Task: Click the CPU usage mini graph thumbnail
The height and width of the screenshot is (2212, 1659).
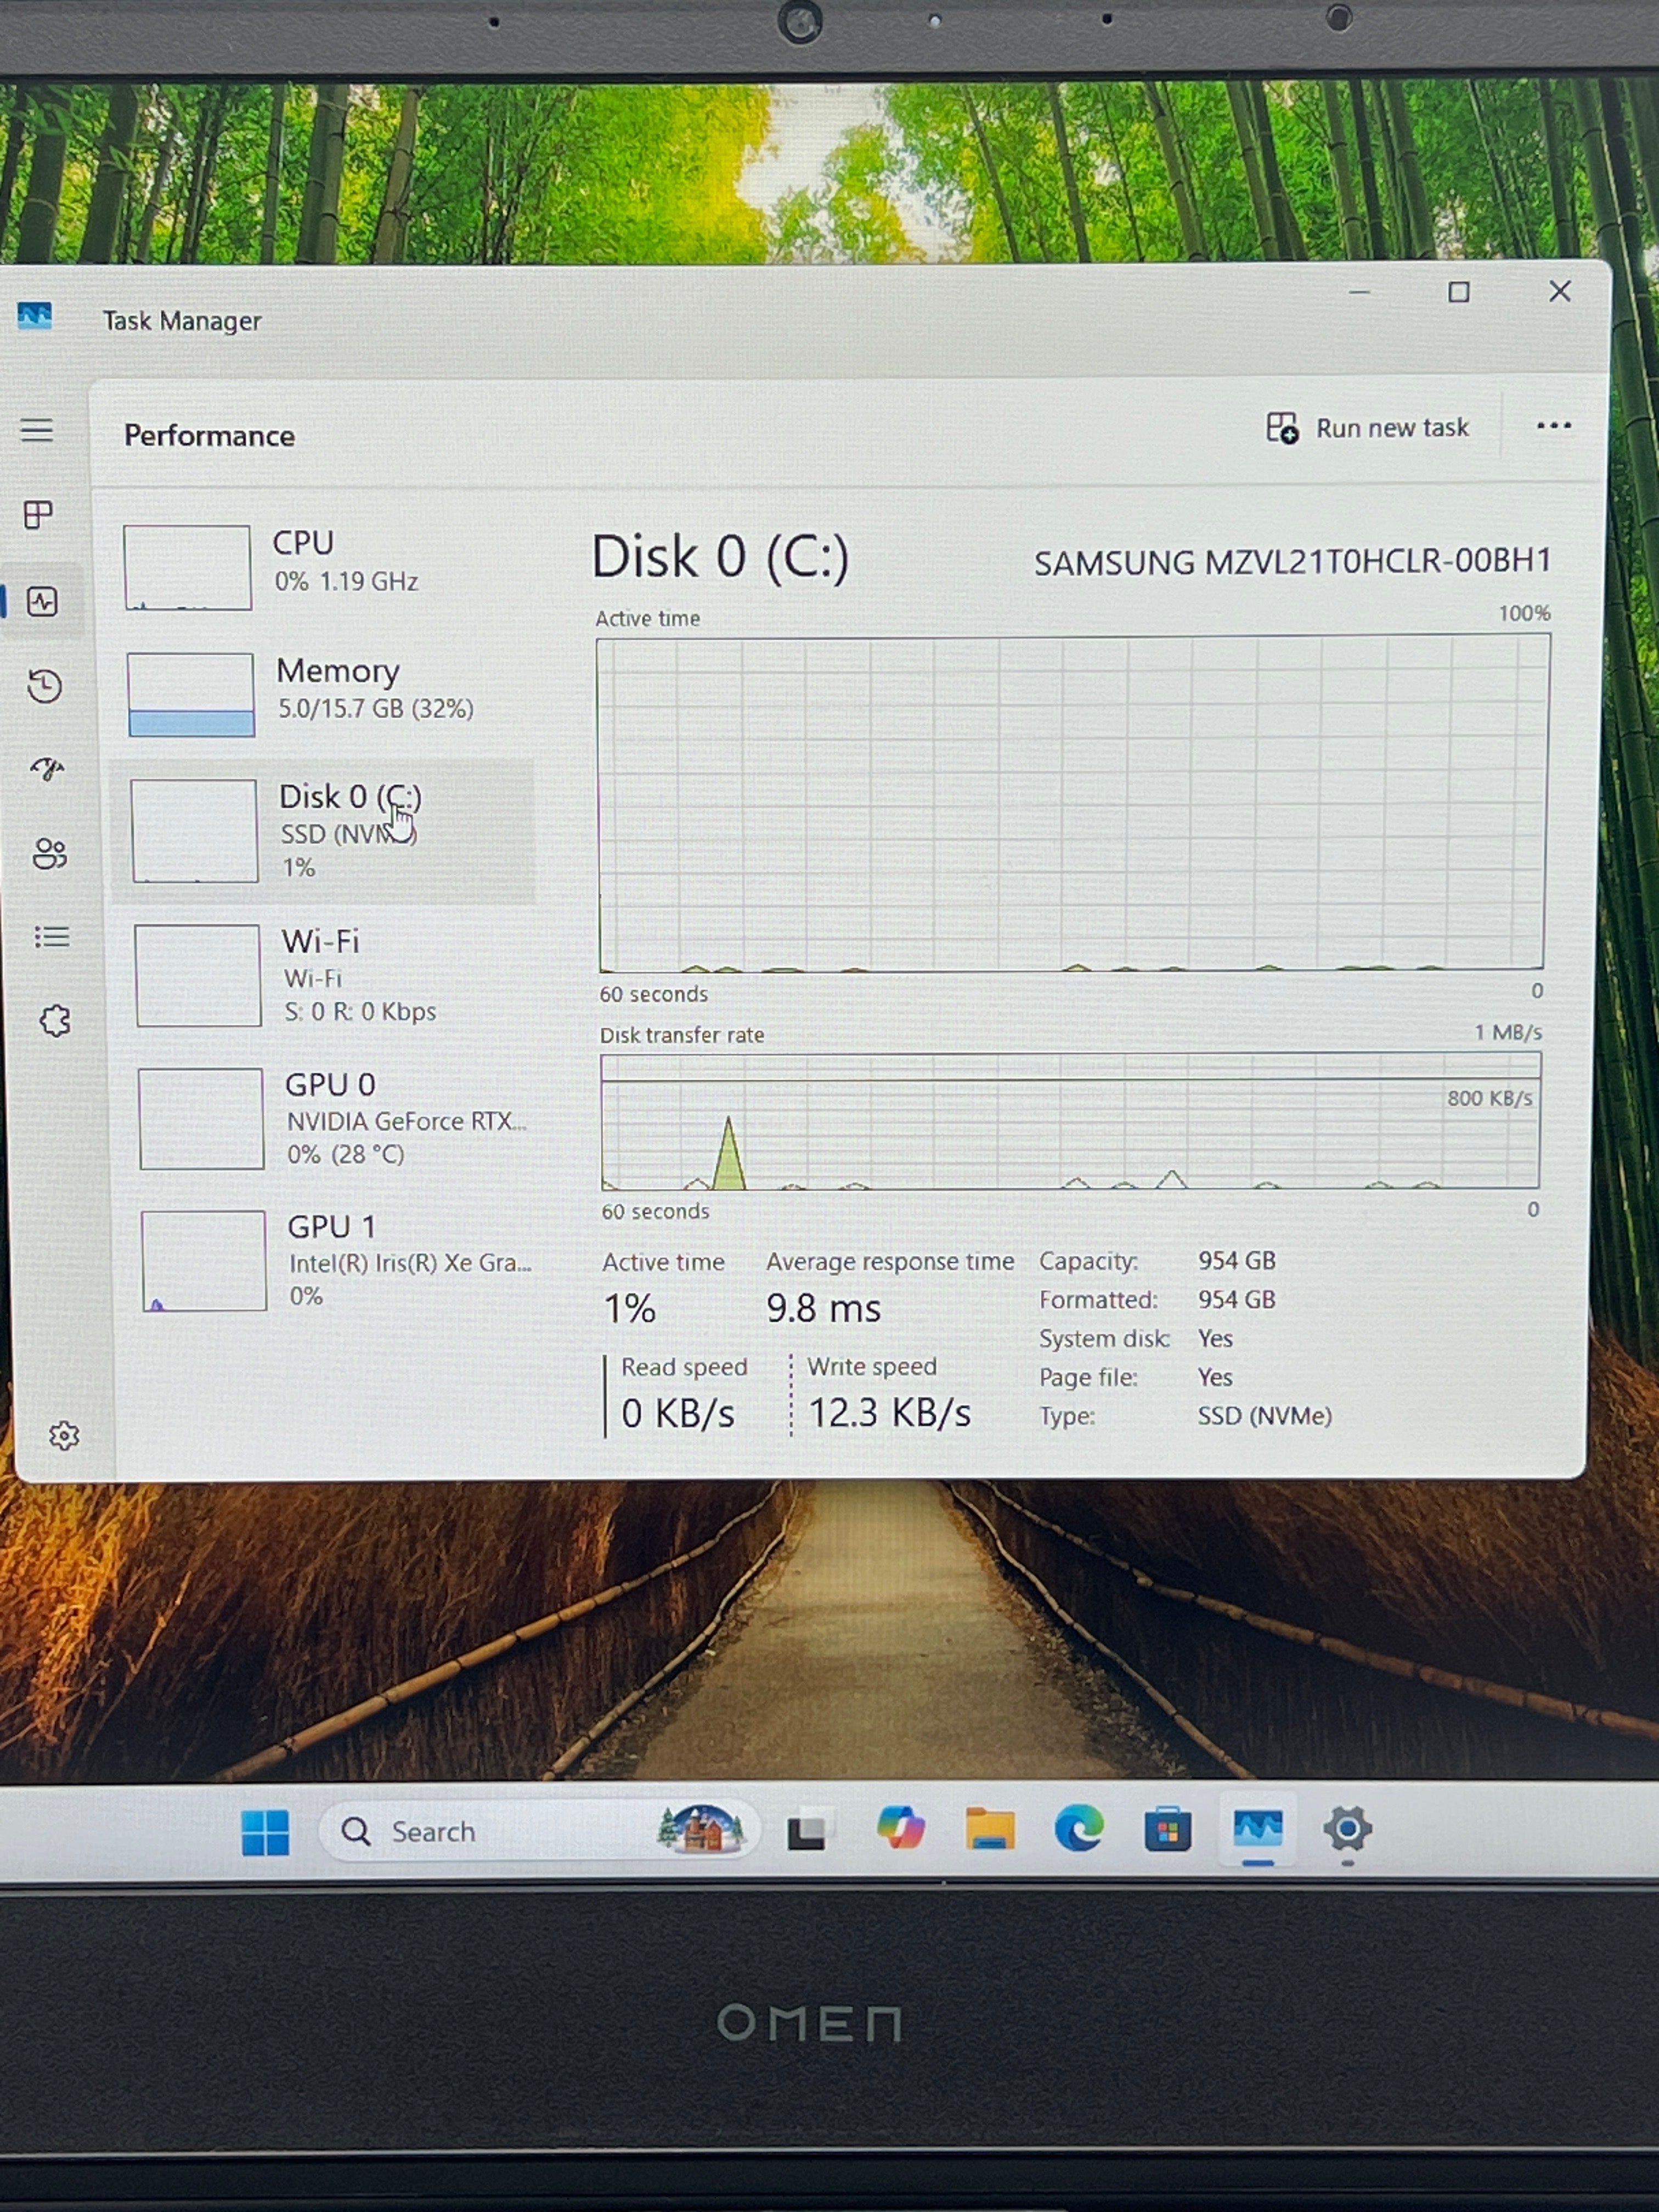Action: (x=187, y=567)
